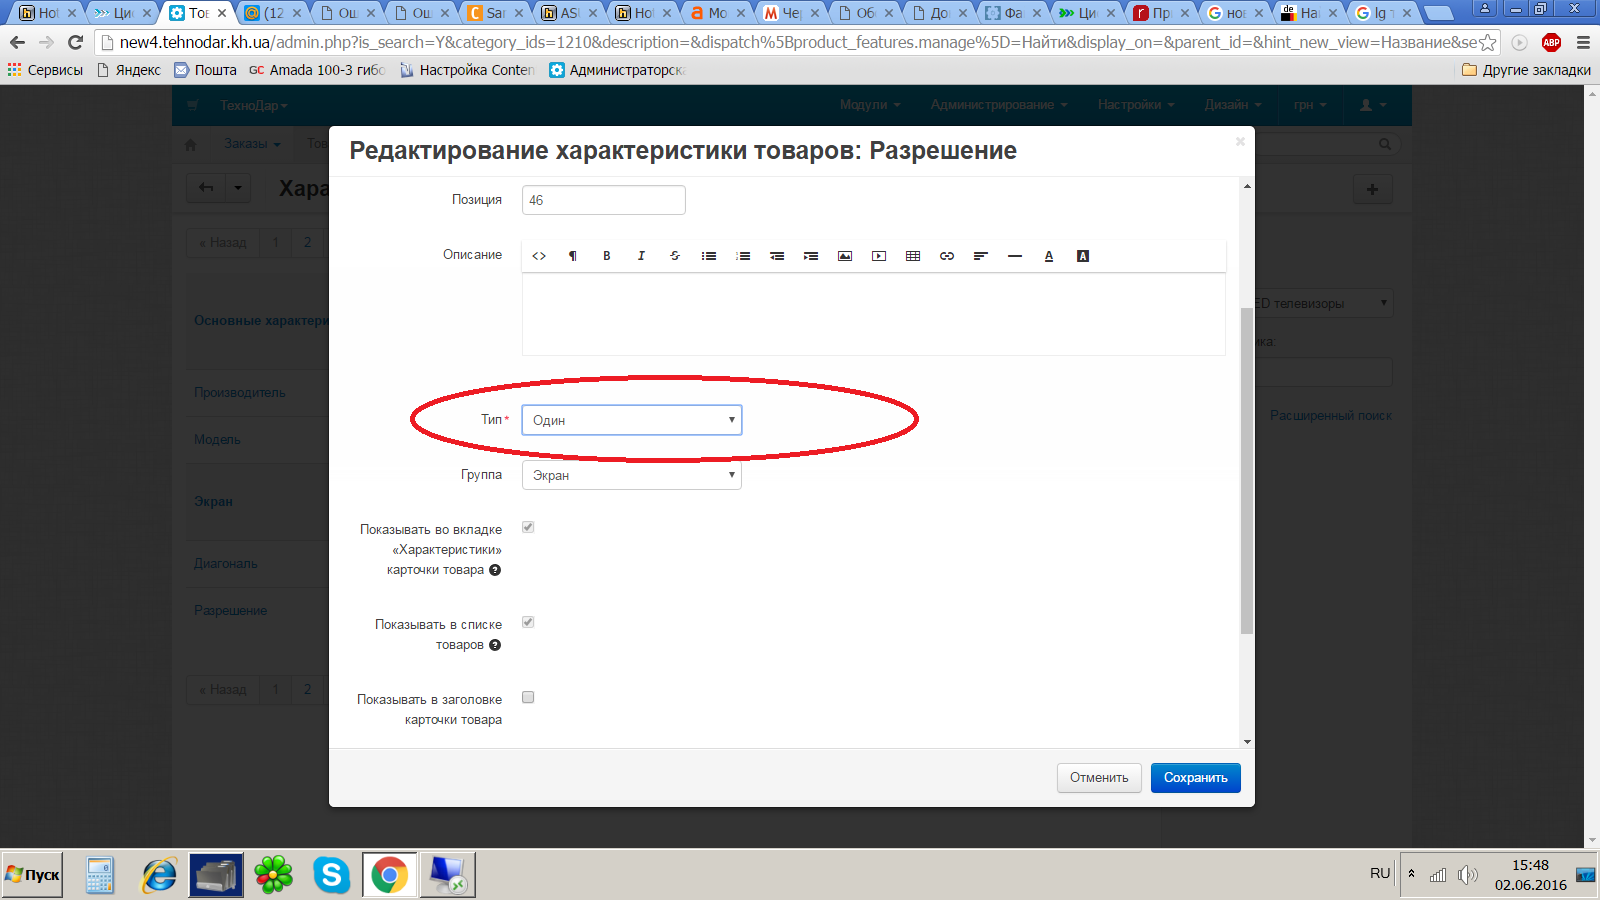Switch to the AS browser tab
Screen dimensions: 1600x900
tap(569, 13)
